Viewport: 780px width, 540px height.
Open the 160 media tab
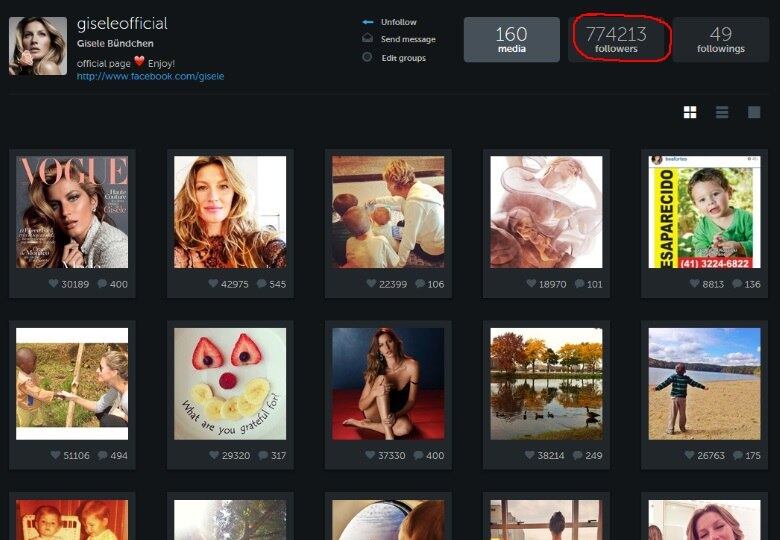click(511, 40)
